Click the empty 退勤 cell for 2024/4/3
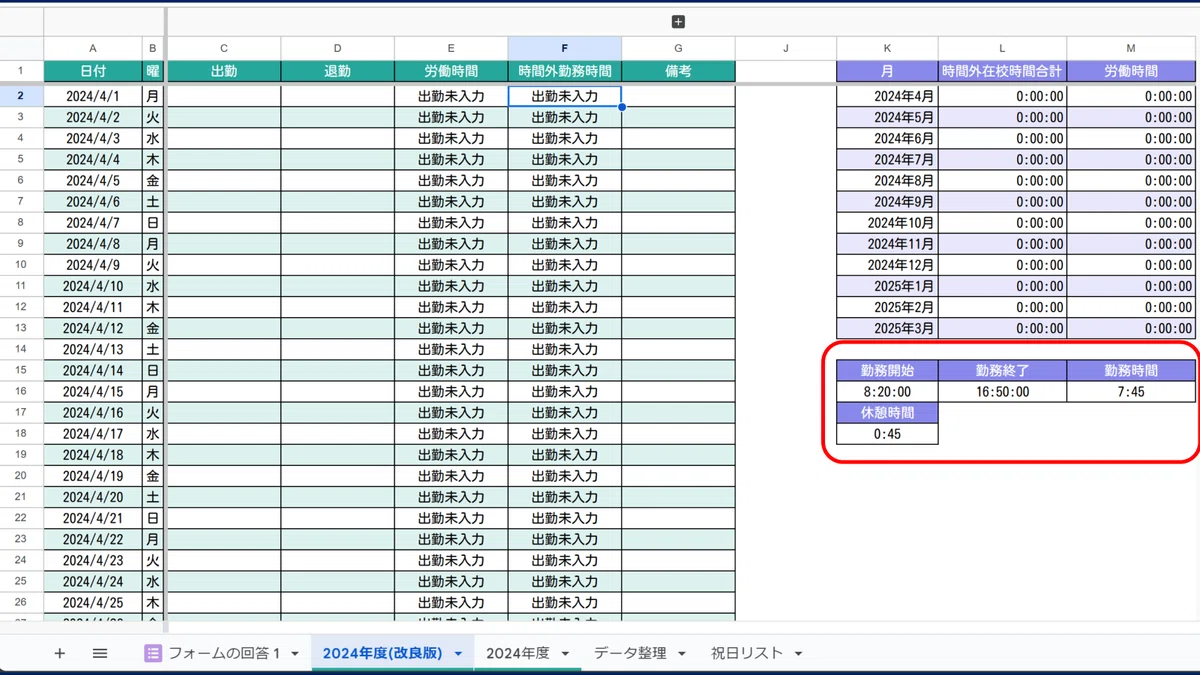The height and width of the screenshot is (675, 1200). pyautogui.click(x=337, y=139)
